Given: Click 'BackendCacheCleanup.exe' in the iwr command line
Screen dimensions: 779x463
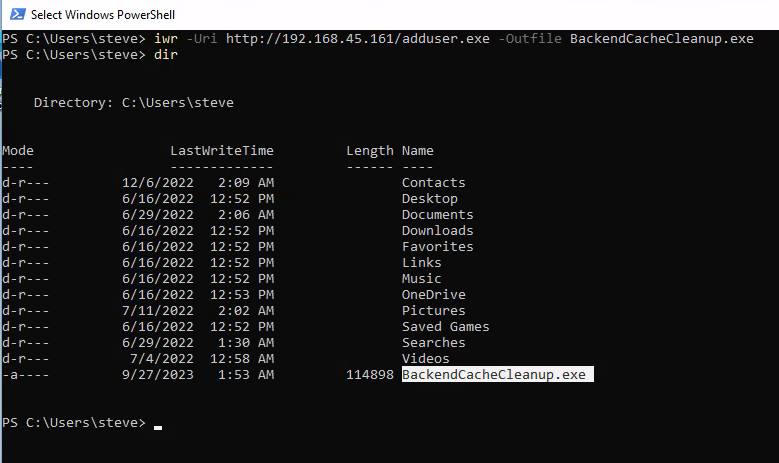Looking at the screenshot, I should tap(662, 39).
